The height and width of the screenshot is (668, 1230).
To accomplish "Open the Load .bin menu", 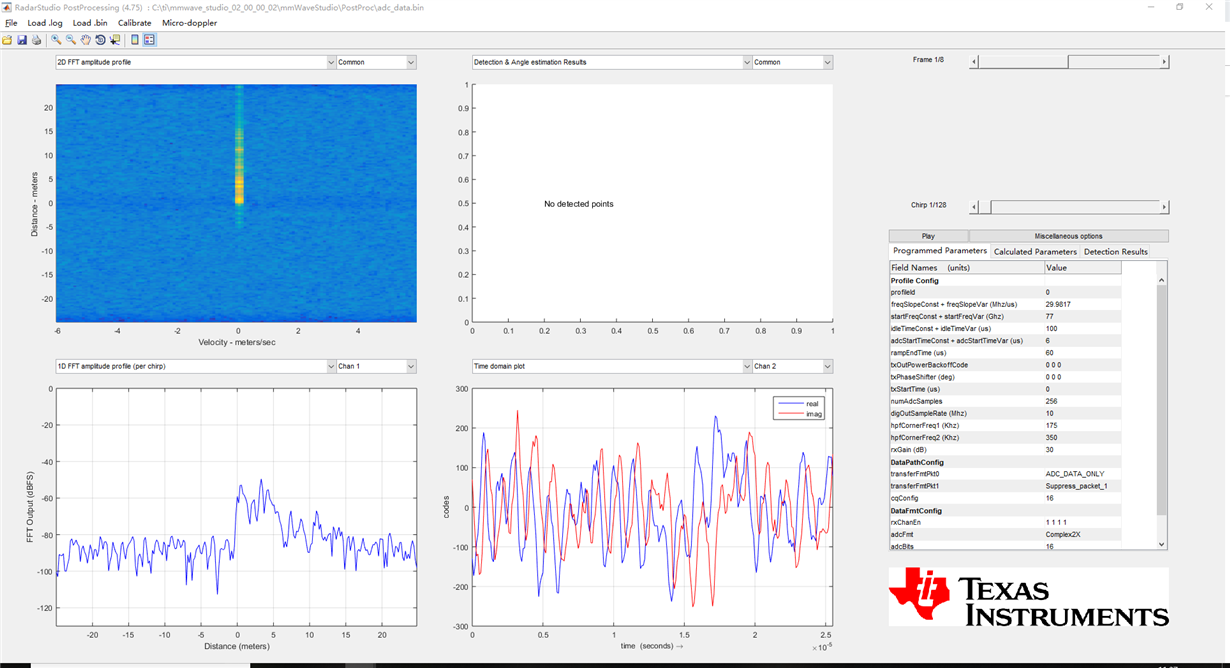I will [90, 22].
